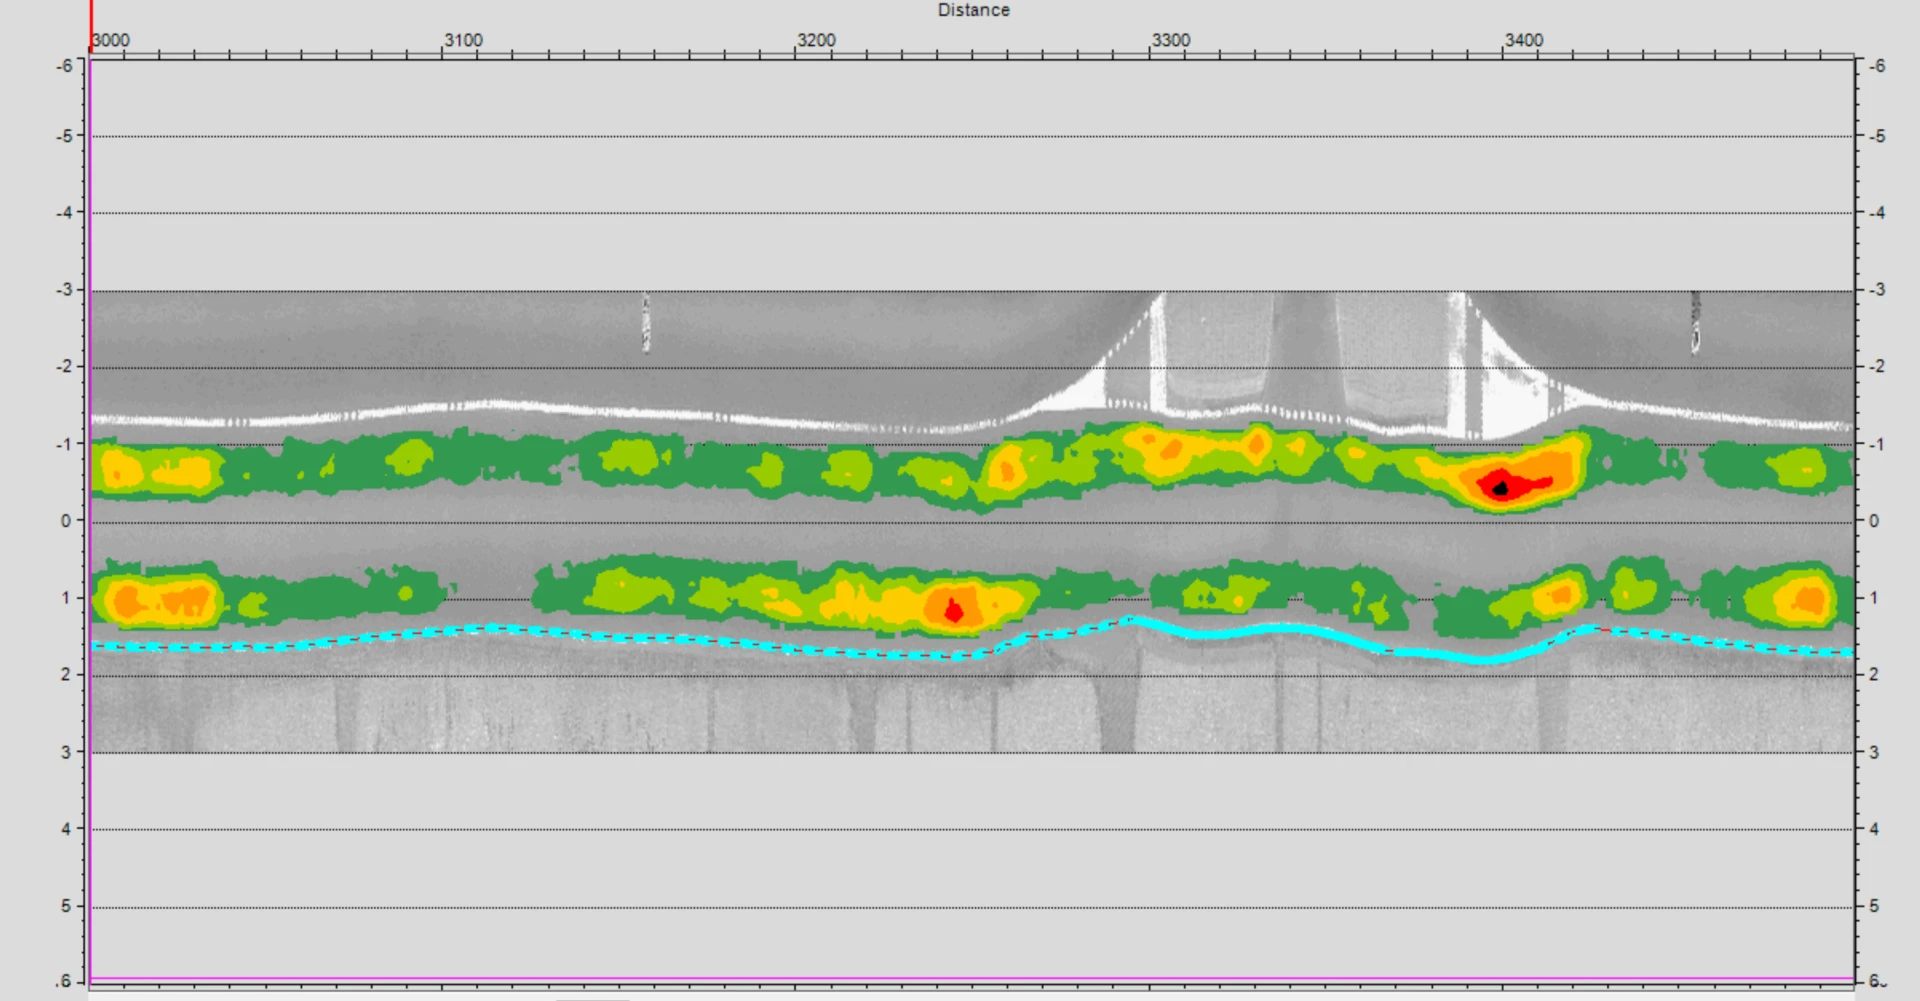Click the small vertical white mark near distance 3150

pyautogui.click(x=646, y=323)
